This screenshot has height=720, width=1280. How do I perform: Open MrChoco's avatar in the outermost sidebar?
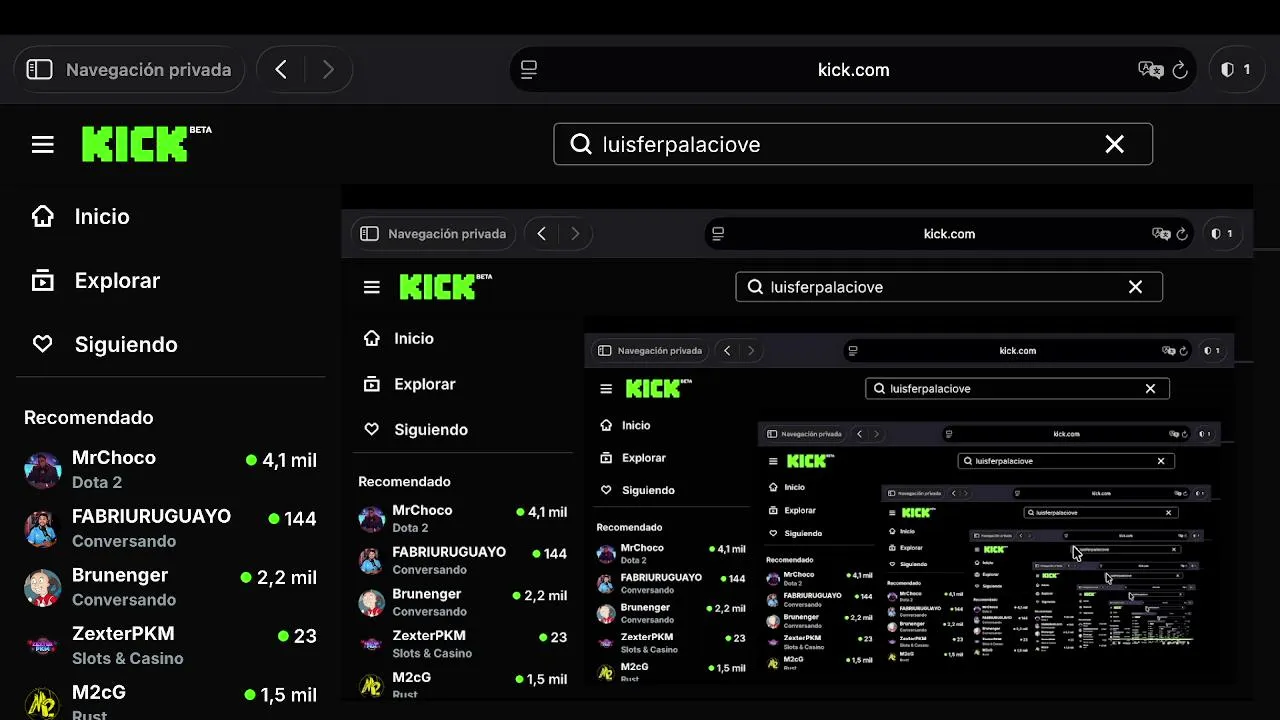pos(43,470)
